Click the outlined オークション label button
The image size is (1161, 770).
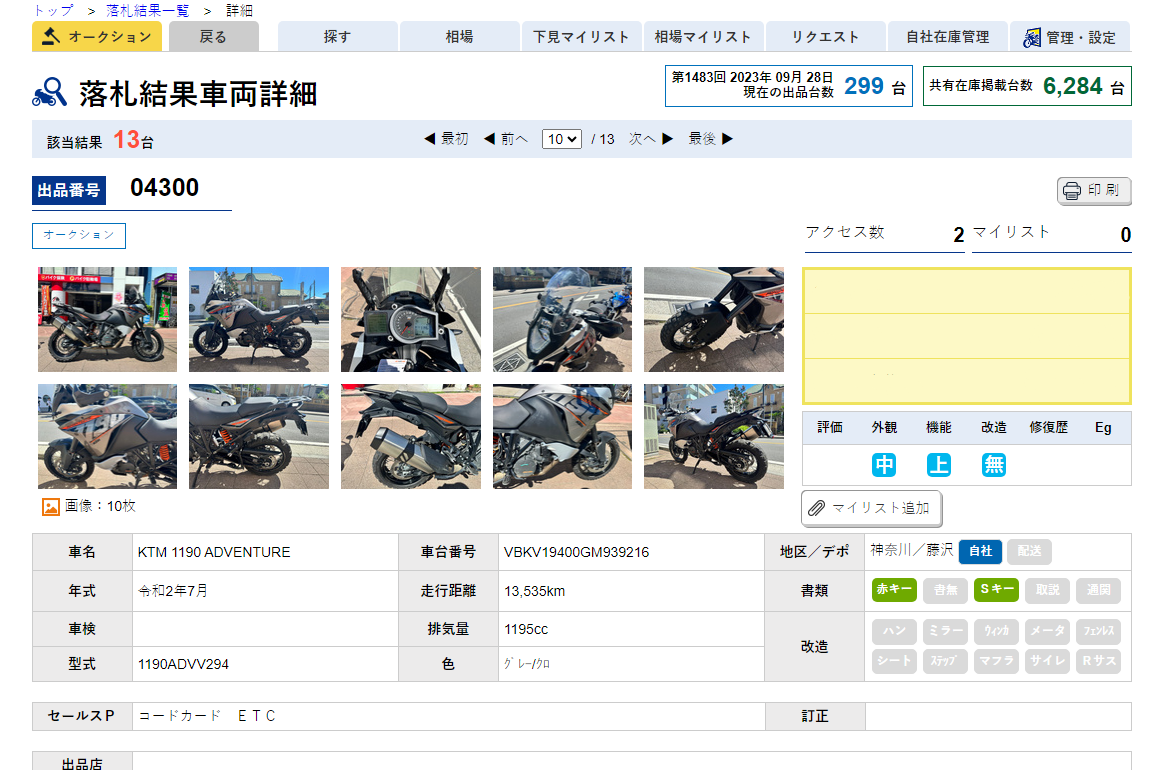pyautogui.click(x=78, y=235)
